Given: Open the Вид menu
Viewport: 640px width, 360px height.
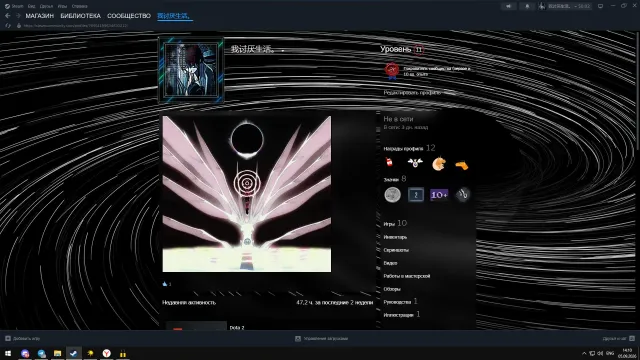Looking at the screenshot, I should coord(31,6).
